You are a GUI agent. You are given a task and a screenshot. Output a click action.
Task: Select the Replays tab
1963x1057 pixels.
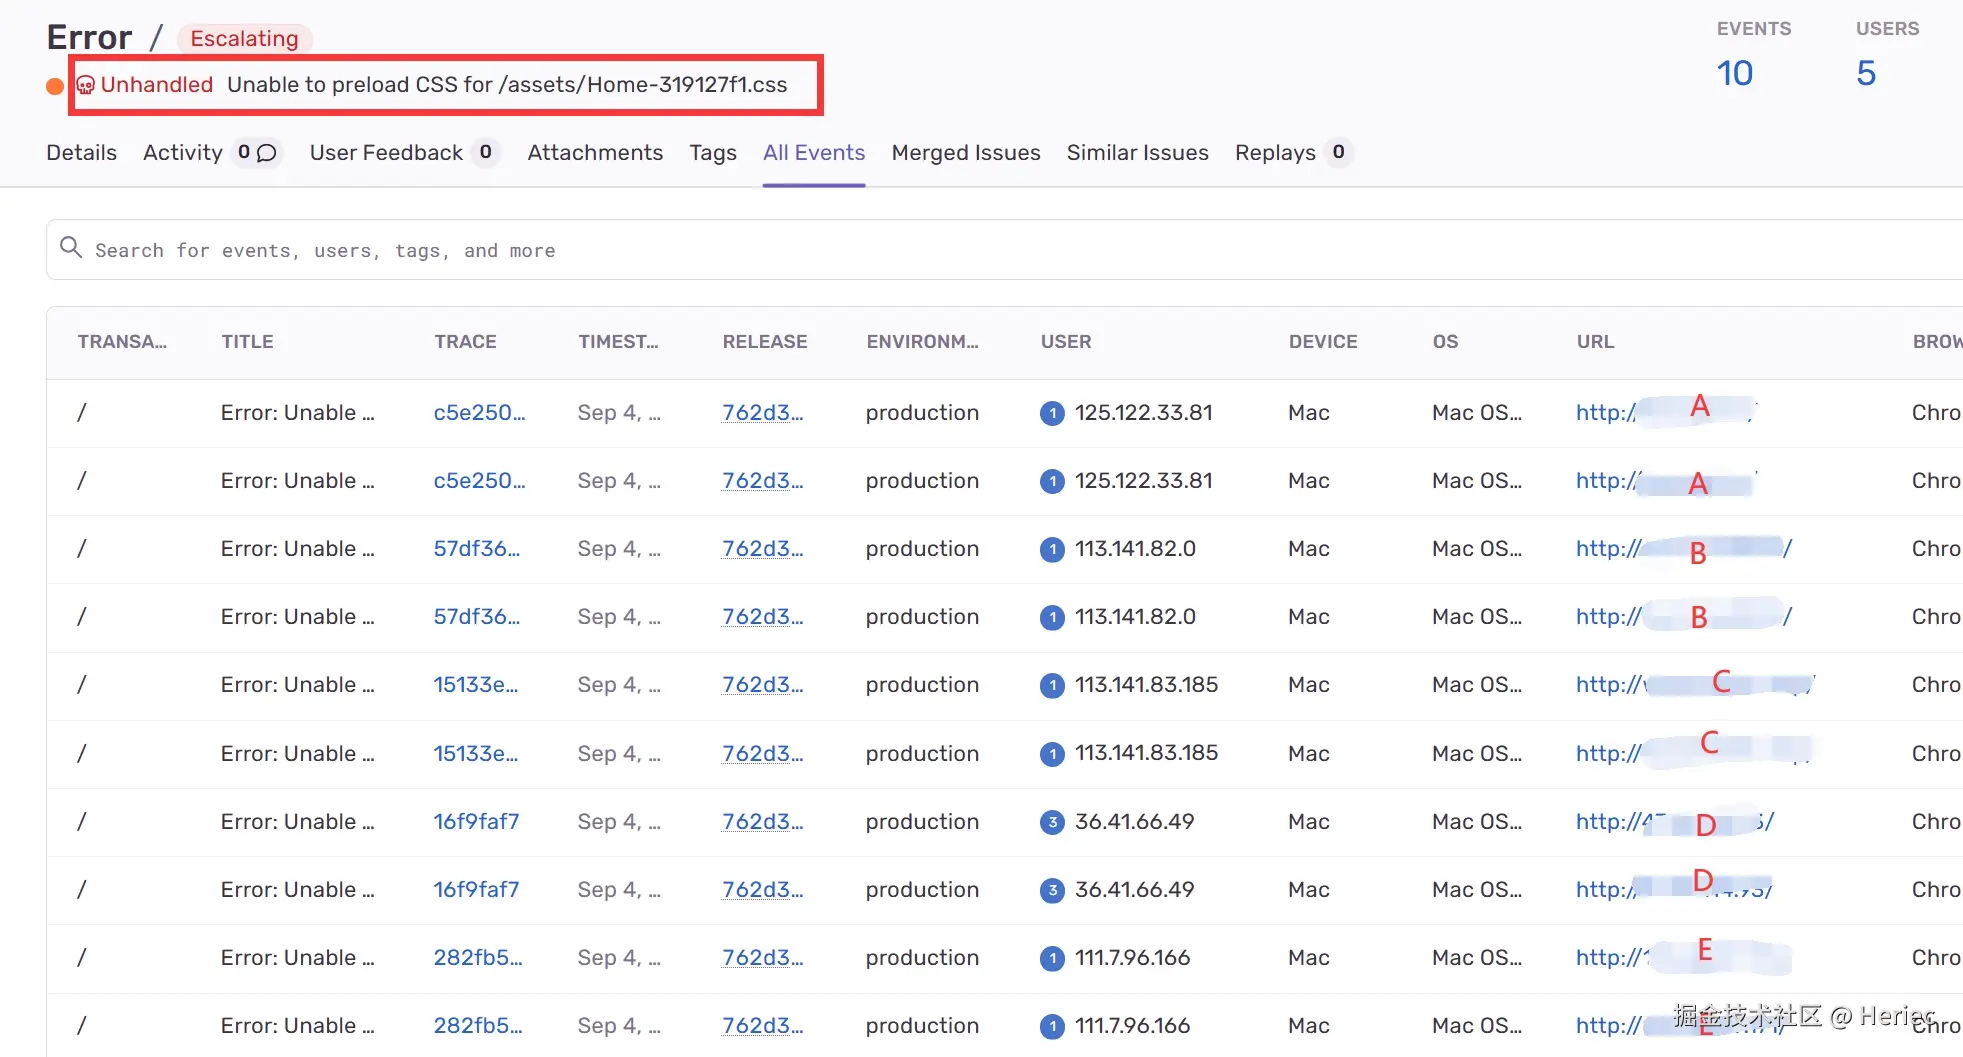1274,153
